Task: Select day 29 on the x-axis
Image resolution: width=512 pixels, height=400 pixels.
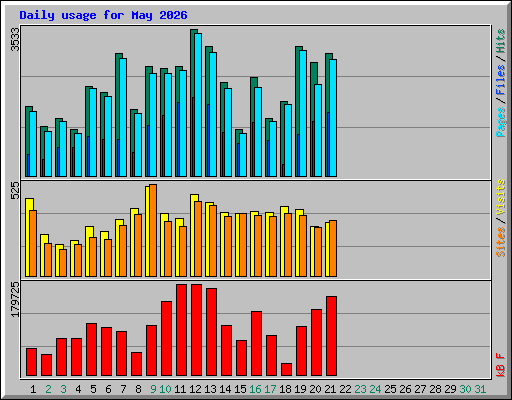Action: click(x=450, y=389)
